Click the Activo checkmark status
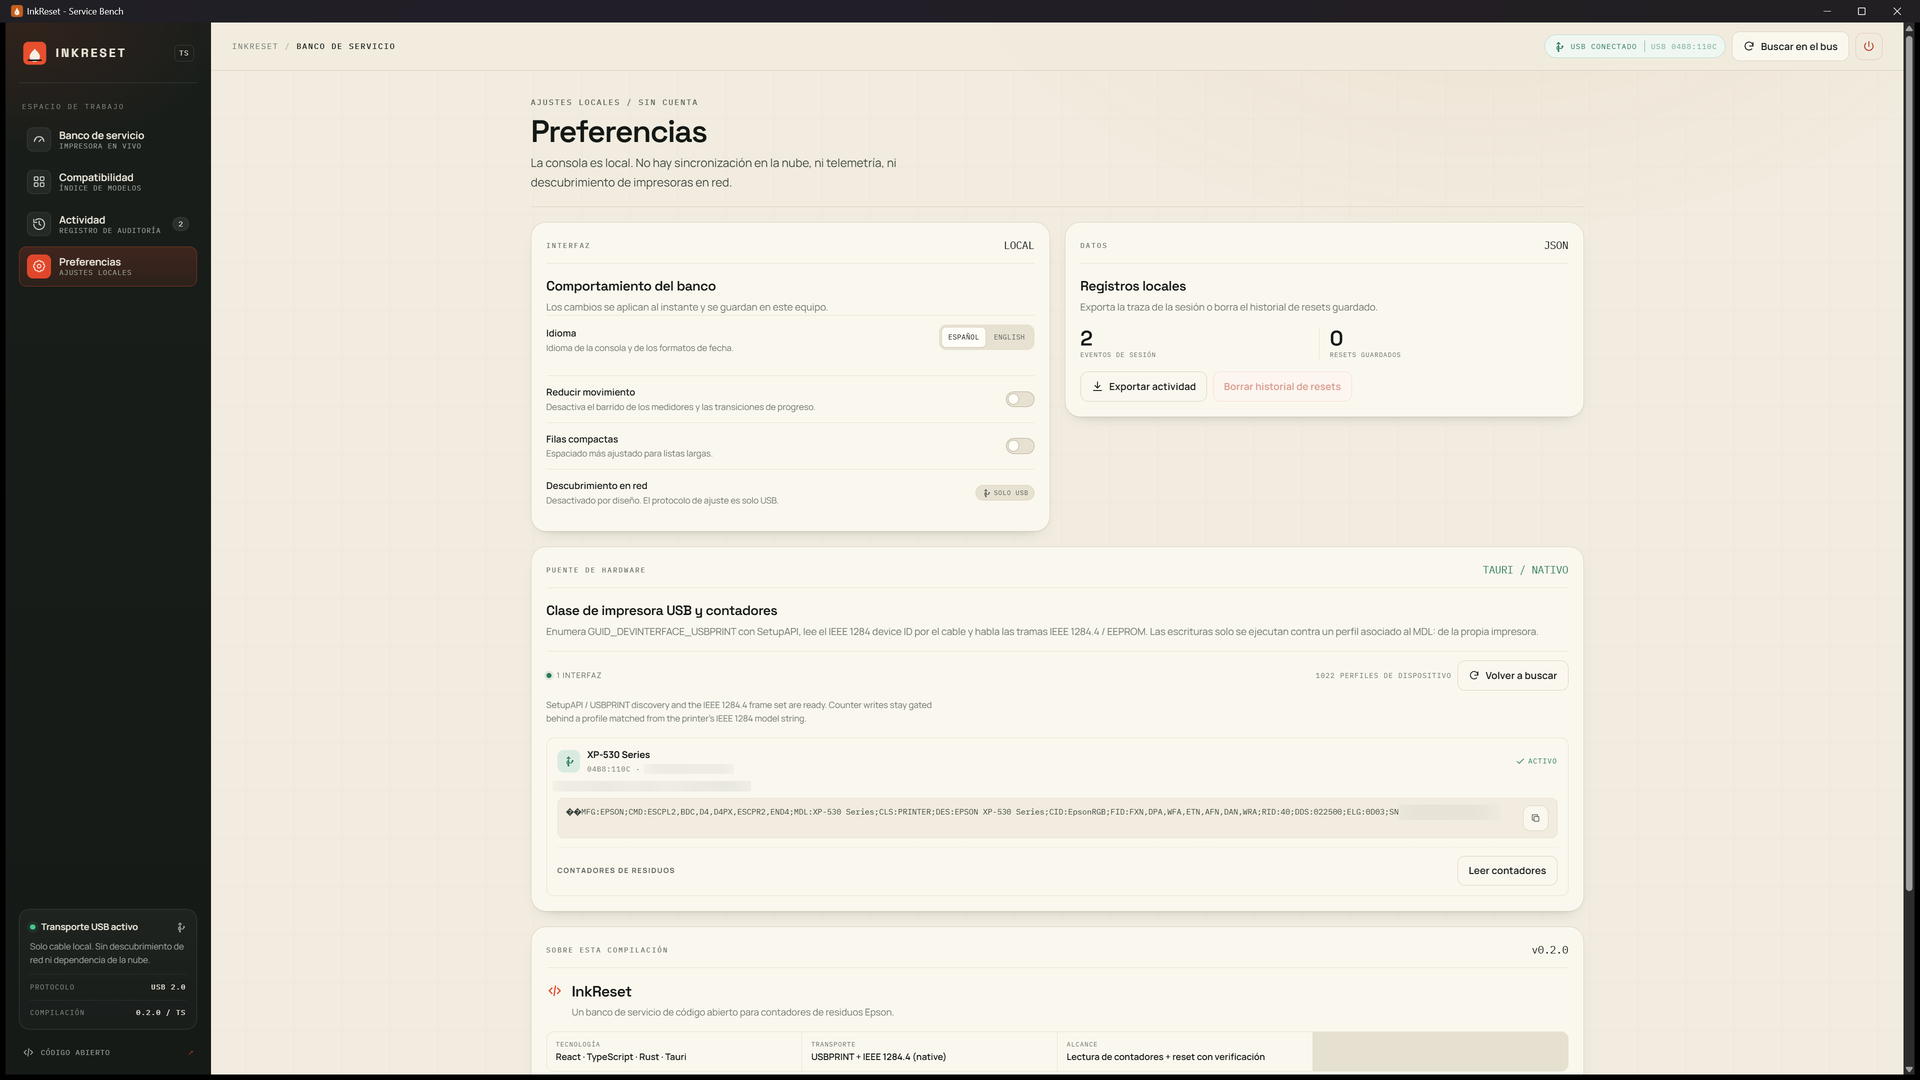 (x=1536, y=761)
